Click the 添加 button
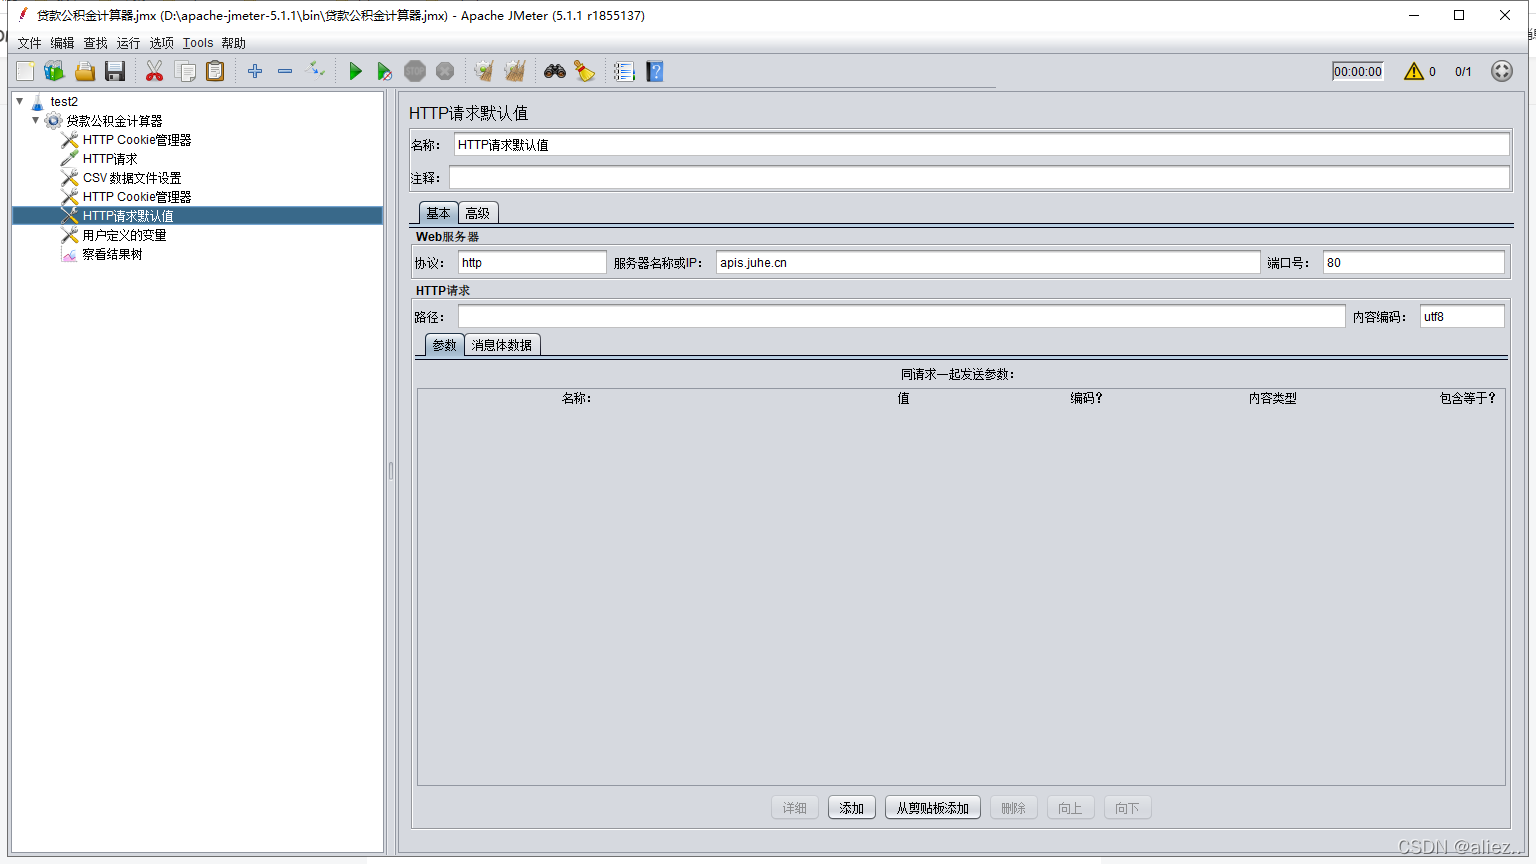Viewport: 1536px width, 864px height. 852,808
